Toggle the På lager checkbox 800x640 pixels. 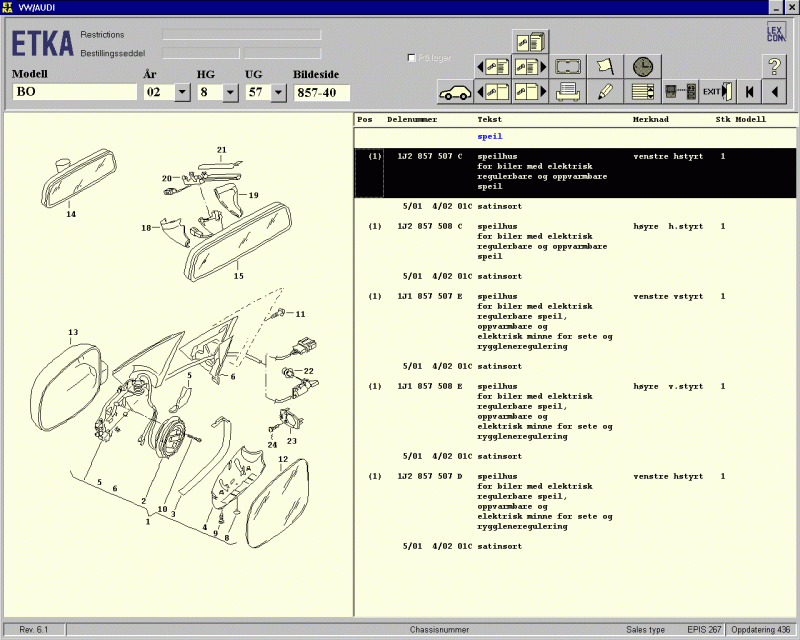point(412,58)
